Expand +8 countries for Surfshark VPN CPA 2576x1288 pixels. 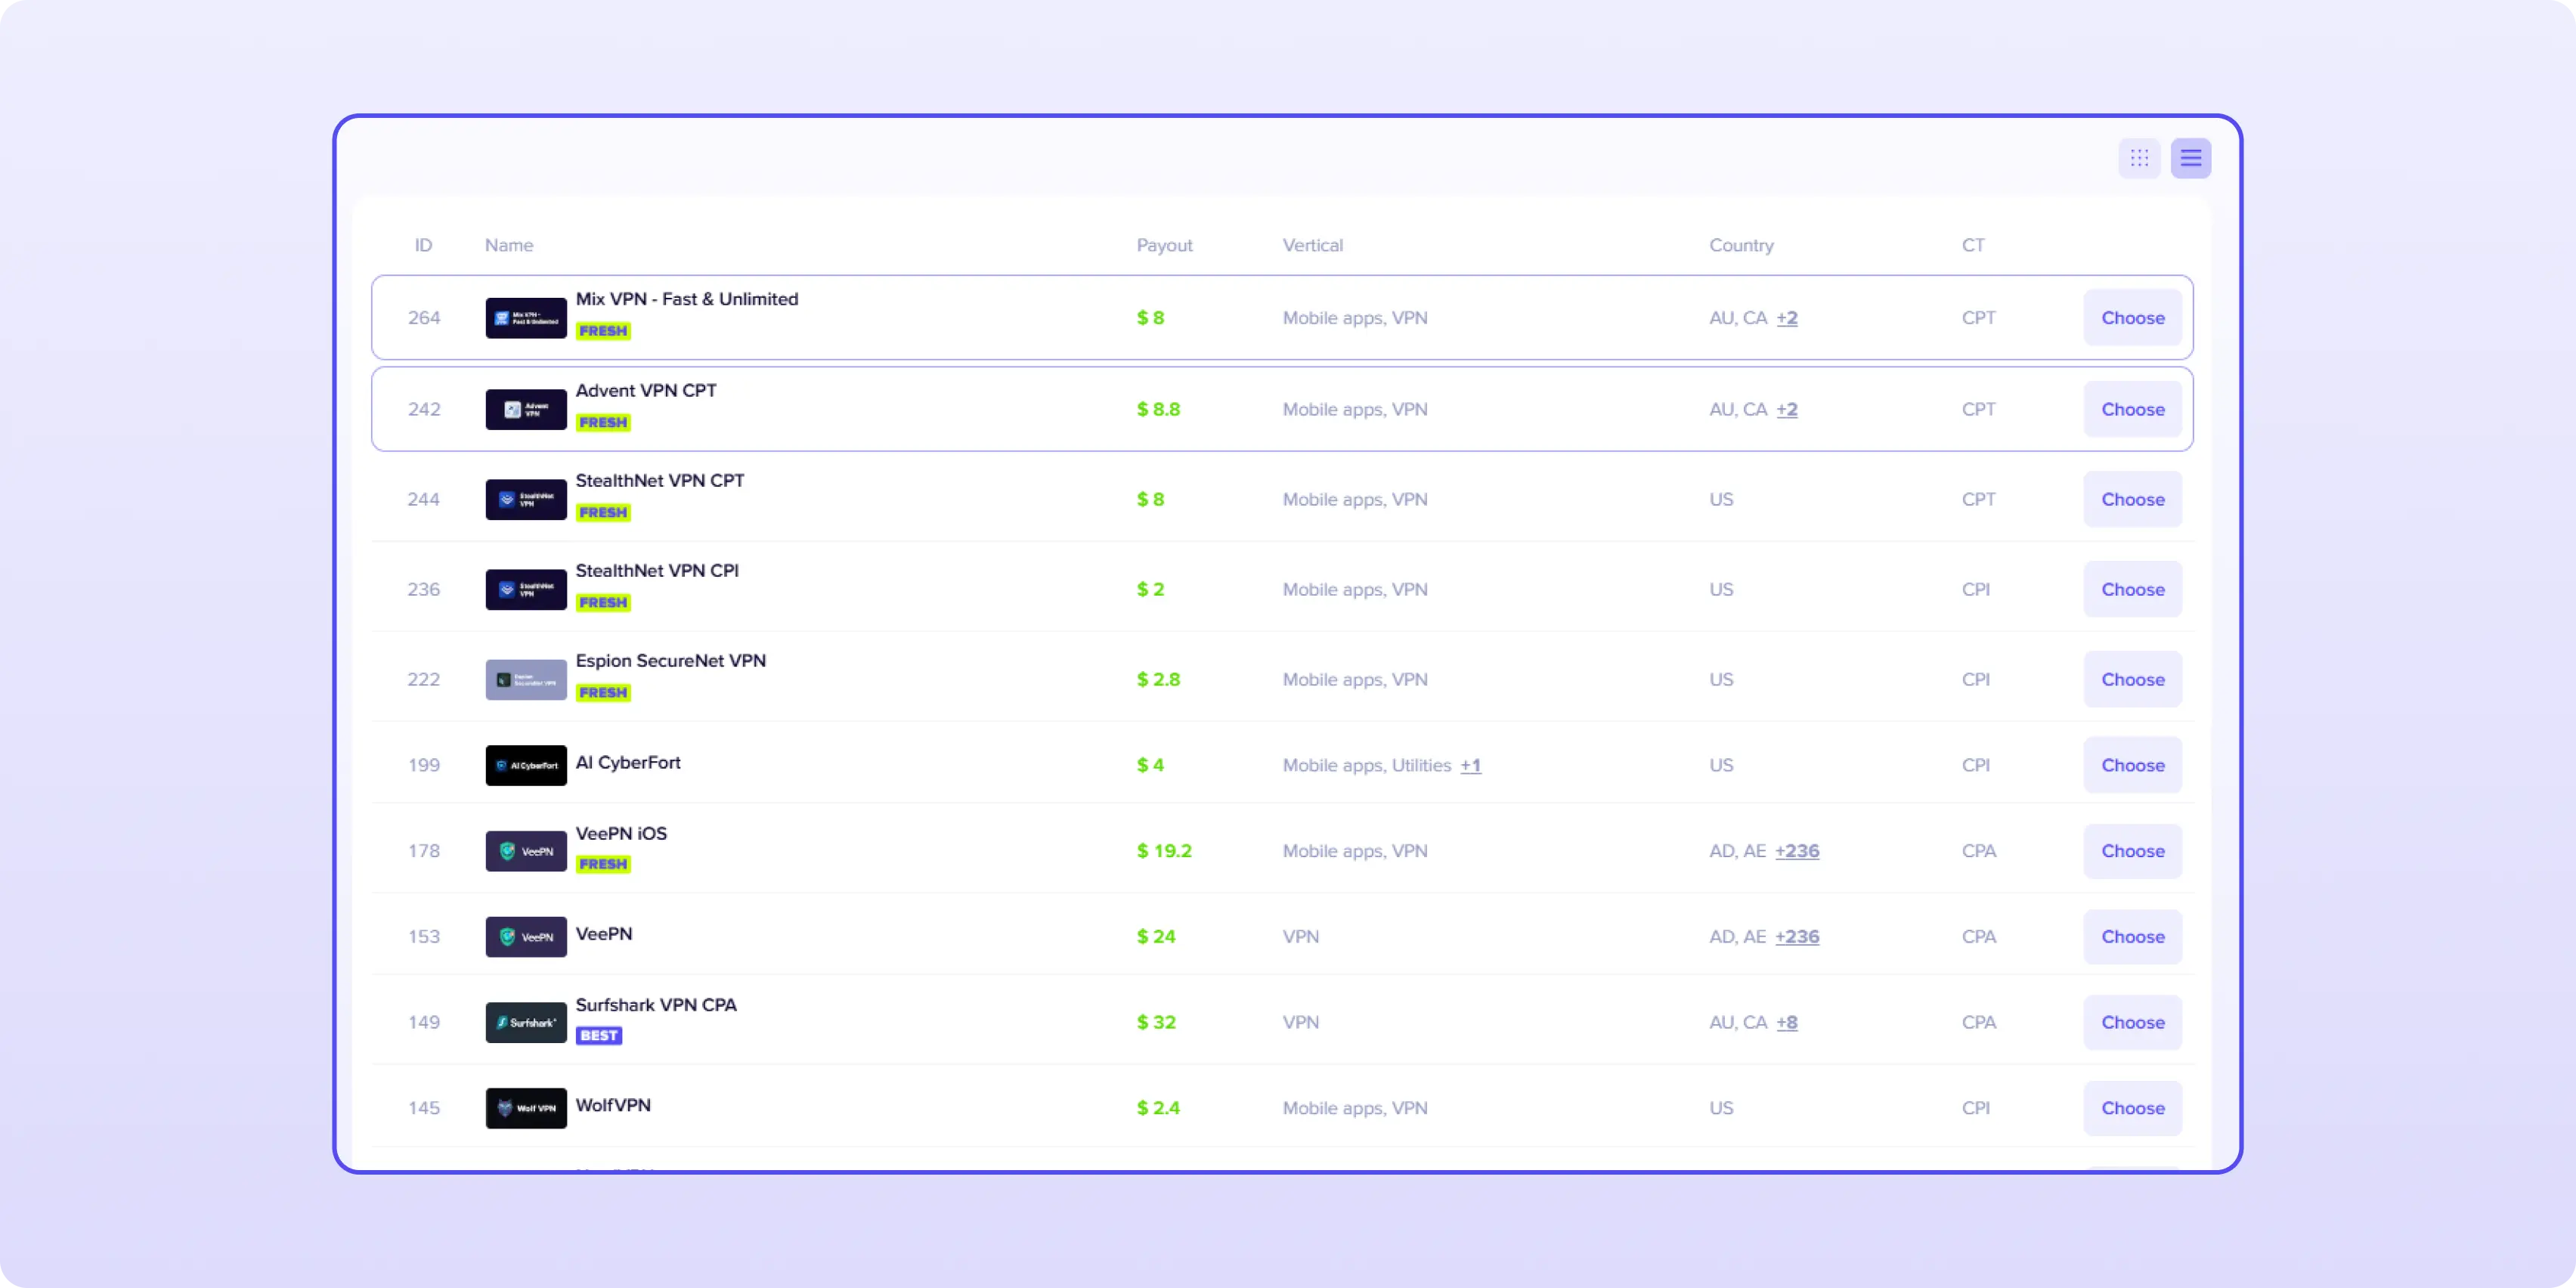1787,1022
